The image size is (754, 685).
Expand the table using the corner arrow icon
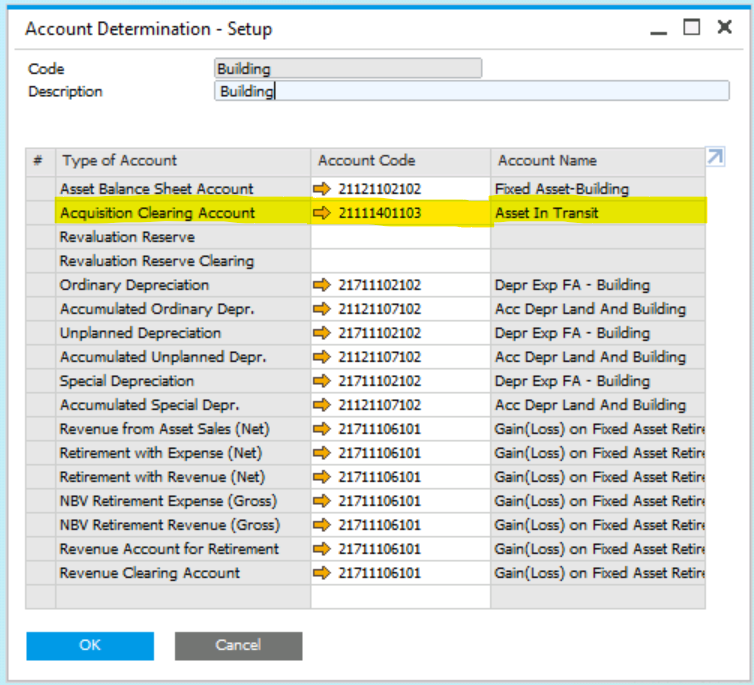[715, 157]
